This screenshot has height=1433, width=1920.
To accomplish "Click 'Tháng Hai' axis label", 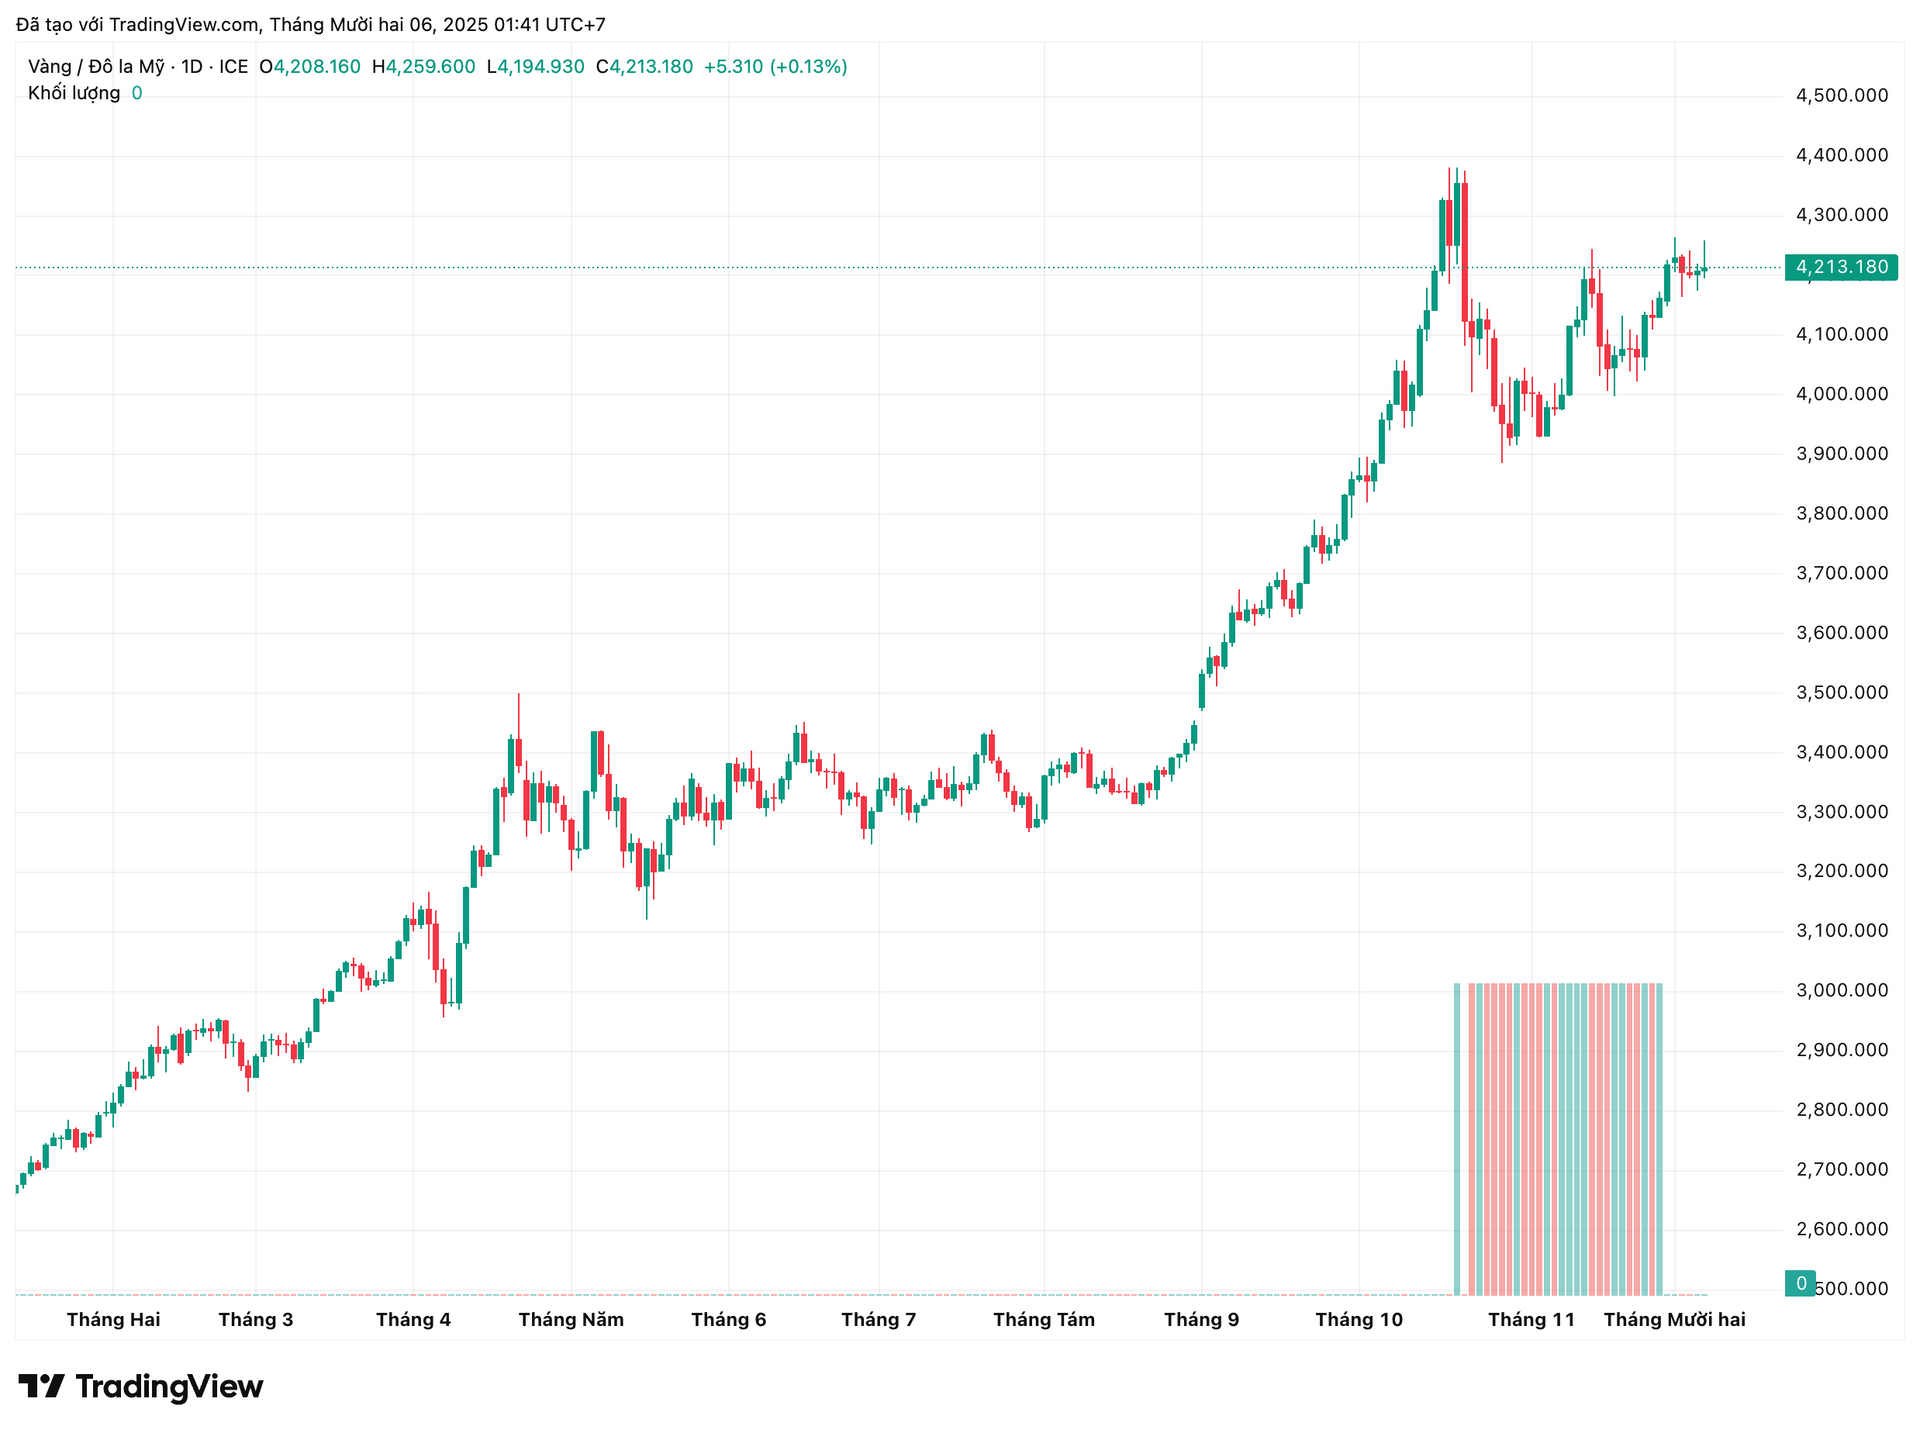I will coord(113,1319).
